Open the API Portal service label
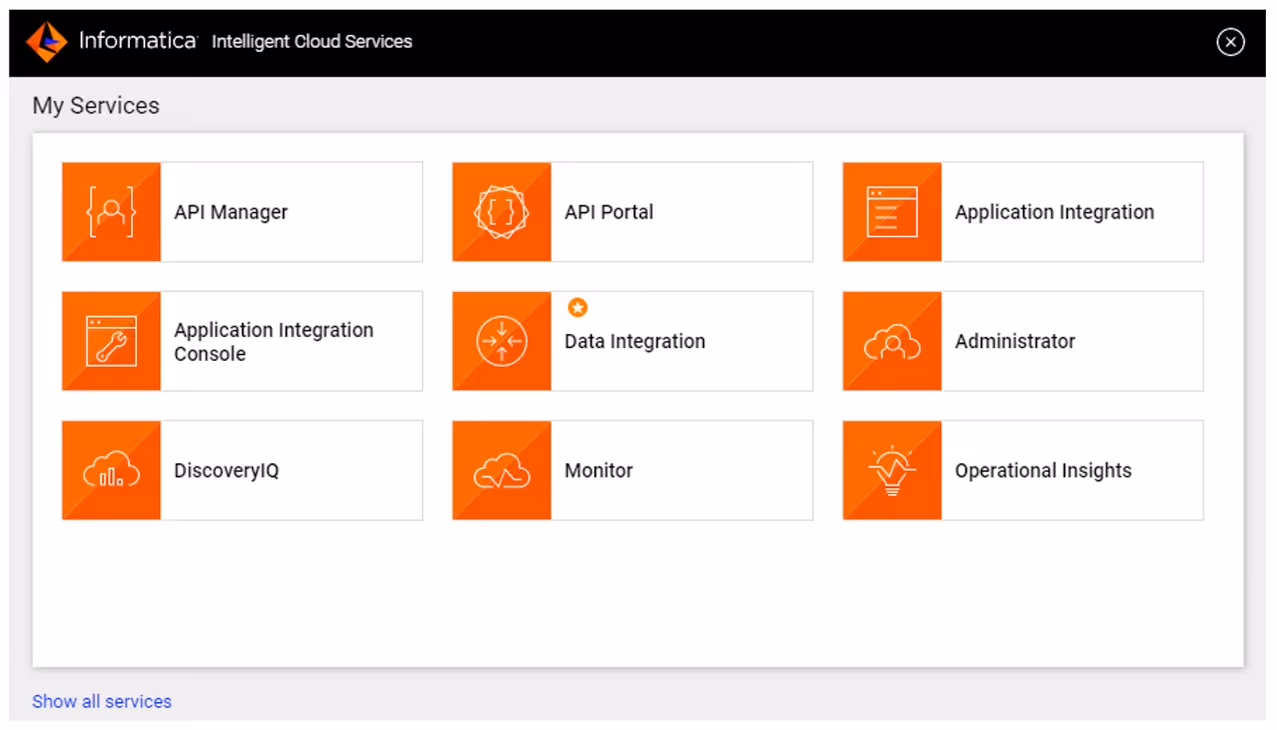Image resolution: width=1277 pixels, height=730 pixels. point(609,212)
